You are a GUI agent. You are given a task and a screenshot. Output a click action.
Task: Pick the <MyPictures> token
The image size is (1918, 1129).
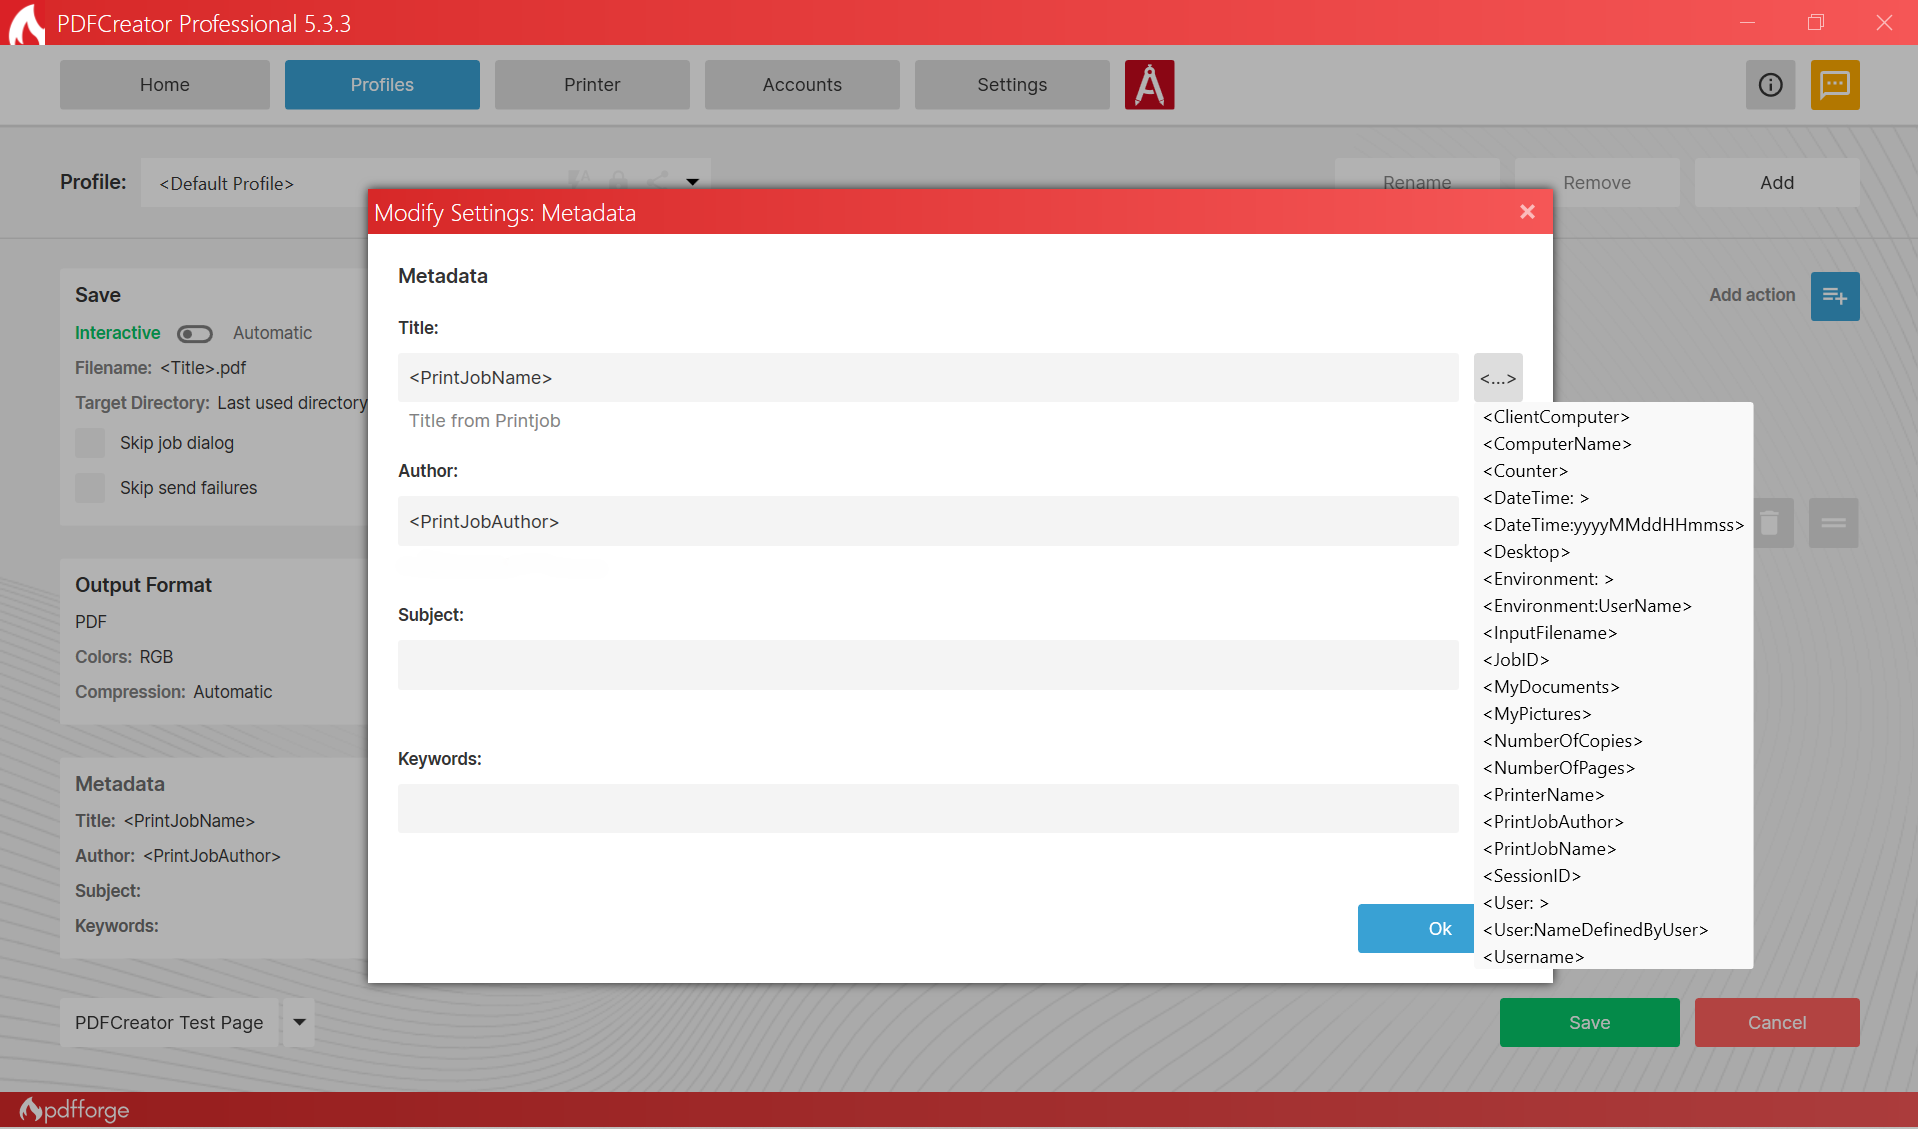(1537, 714)
